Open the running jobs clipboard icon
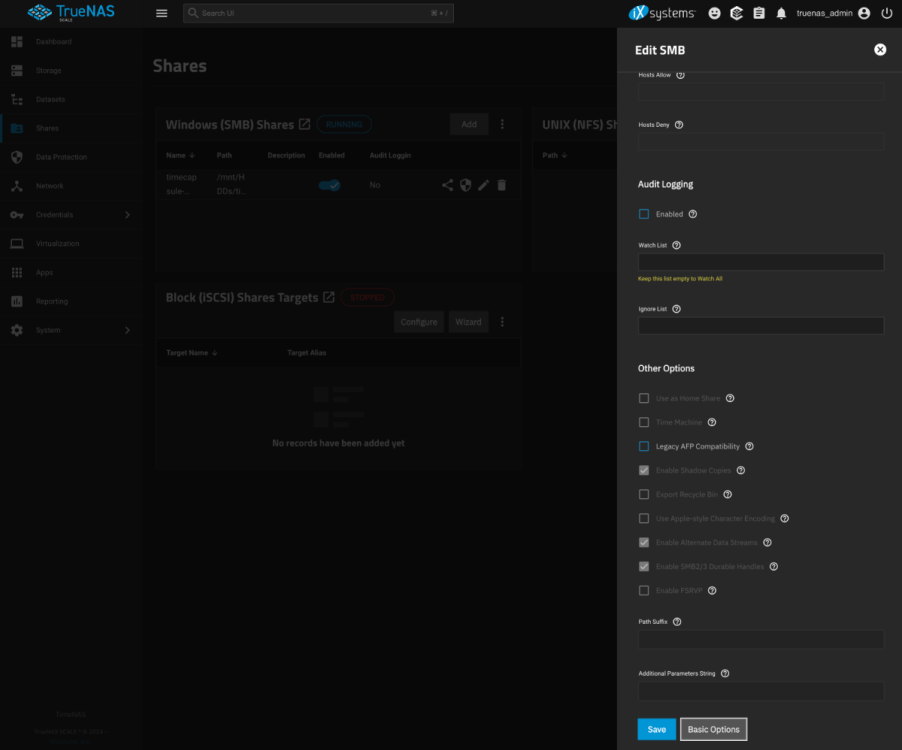The height and width of the screenshot is (750, 902). 758,13
